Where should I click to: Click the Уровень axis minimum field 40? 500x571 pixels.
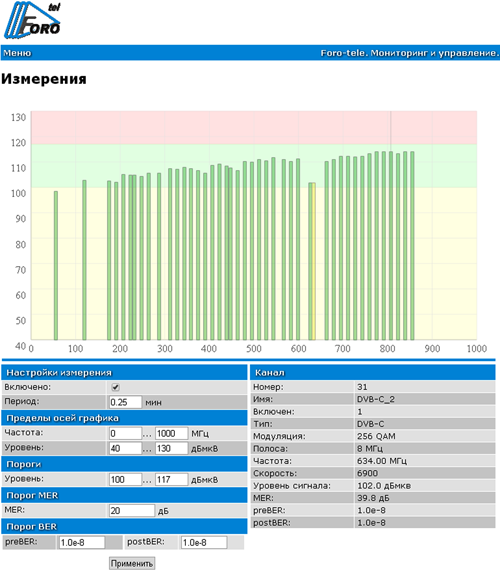pyautogui.click(x=125, y=448)
